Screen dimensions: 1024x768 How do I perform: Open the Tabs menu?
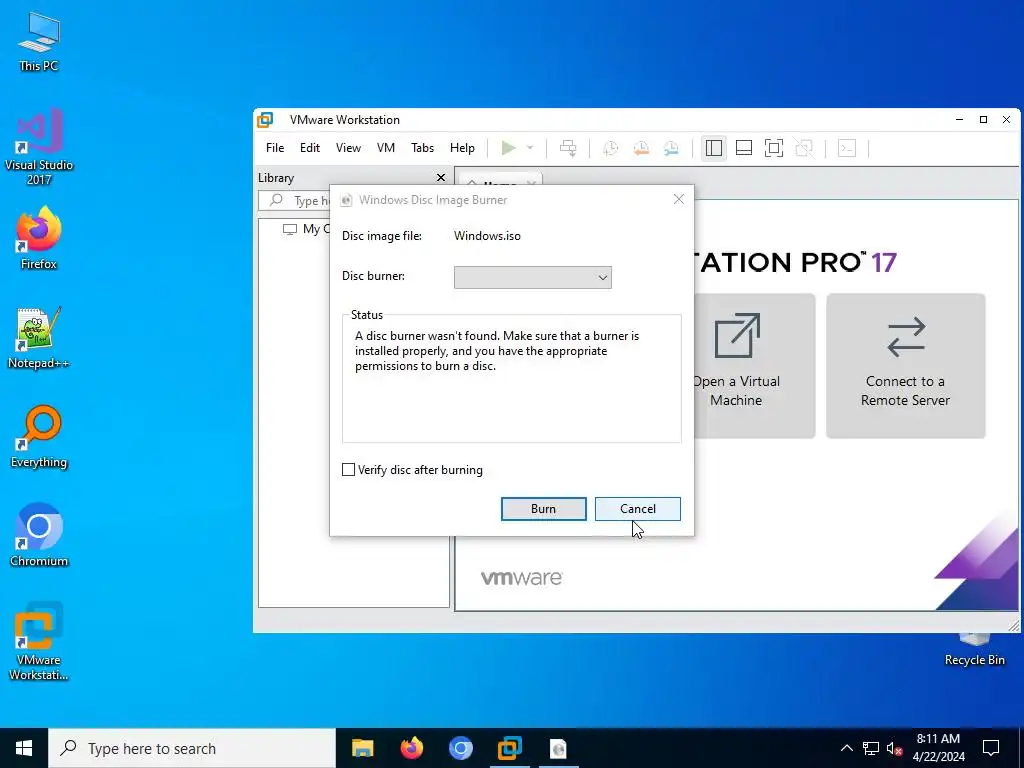tap(423, 148)
